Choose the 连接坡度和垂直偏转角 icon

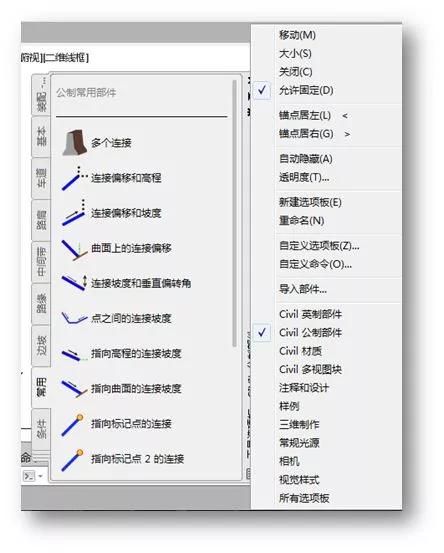tap(74, 283)
